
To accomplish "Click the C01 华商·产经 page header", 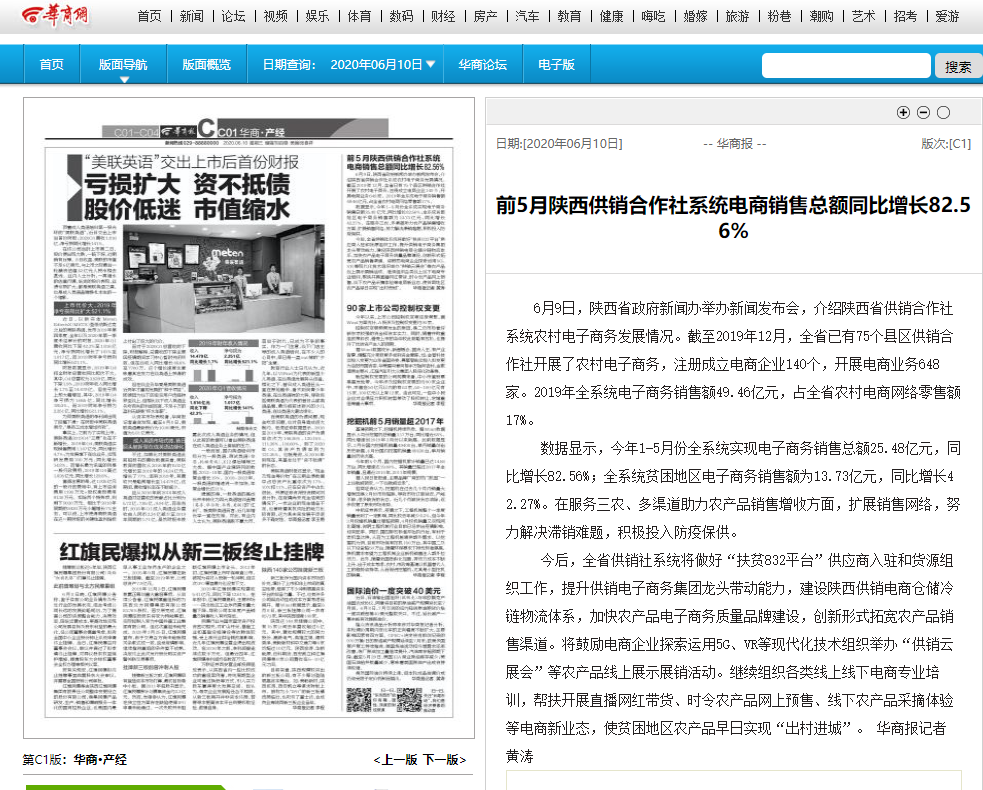I will tap(251, 132).
